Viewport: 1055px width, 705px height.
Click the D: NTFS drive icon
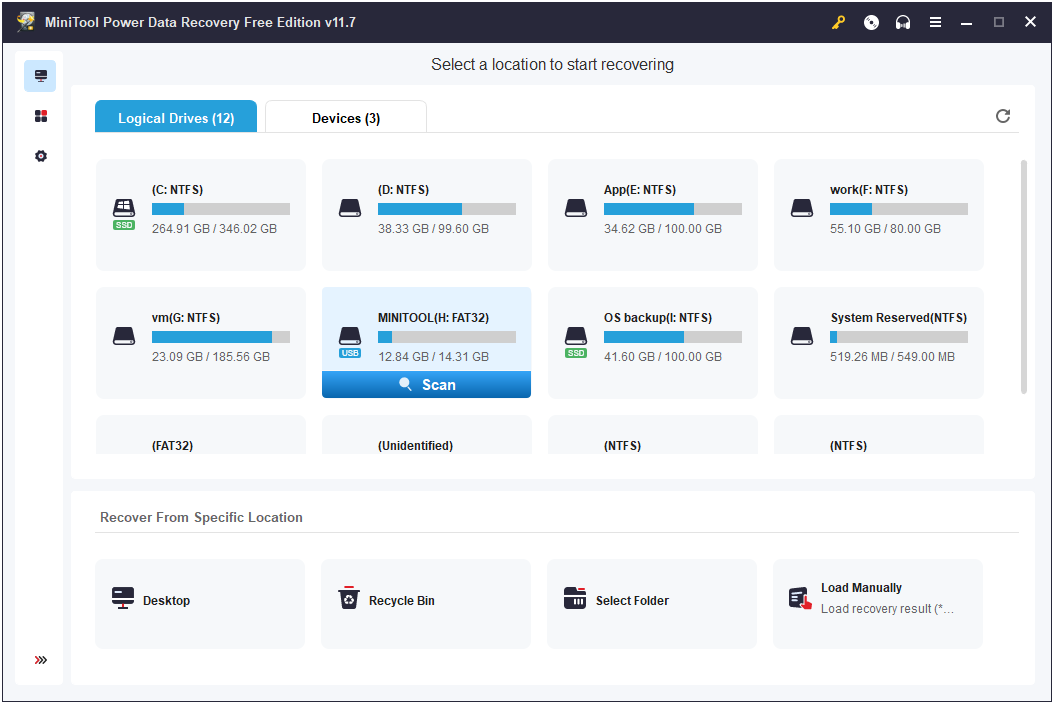pyautogui.click(x=350, y=208)
